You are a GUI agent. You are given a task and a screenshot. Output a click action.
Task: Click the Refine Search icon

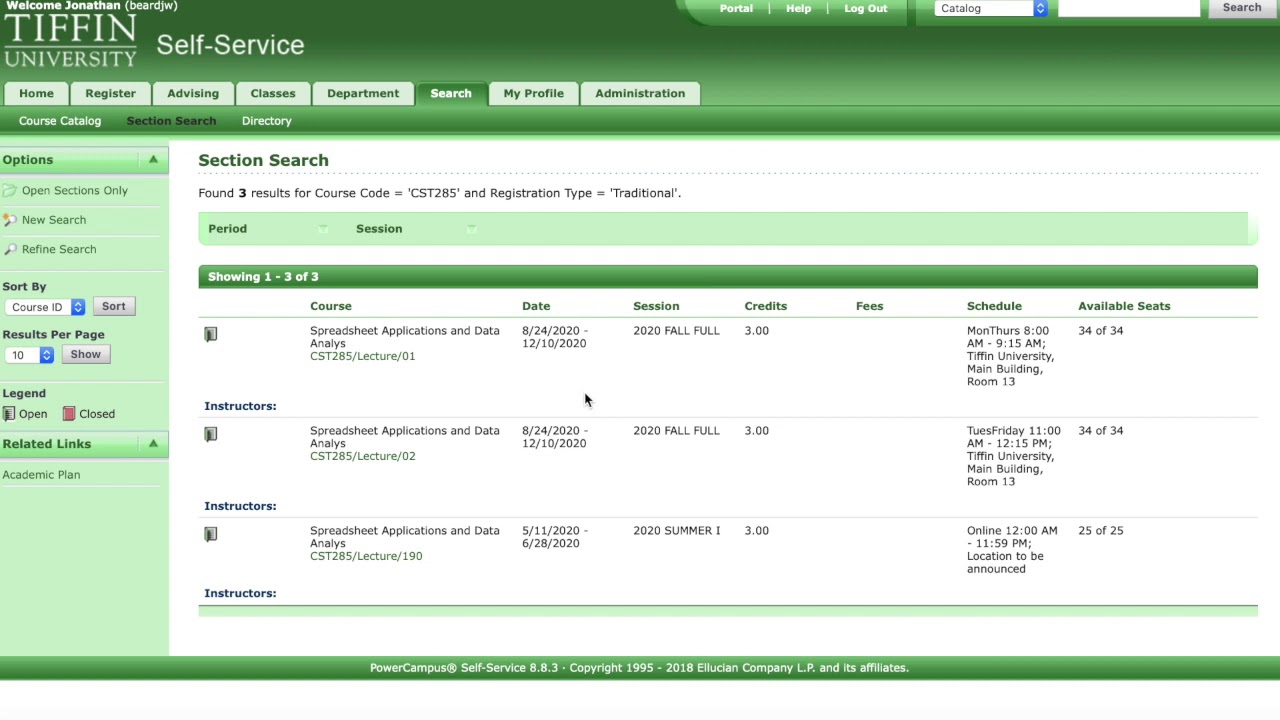pyautogui.click(x=10, y=249)
